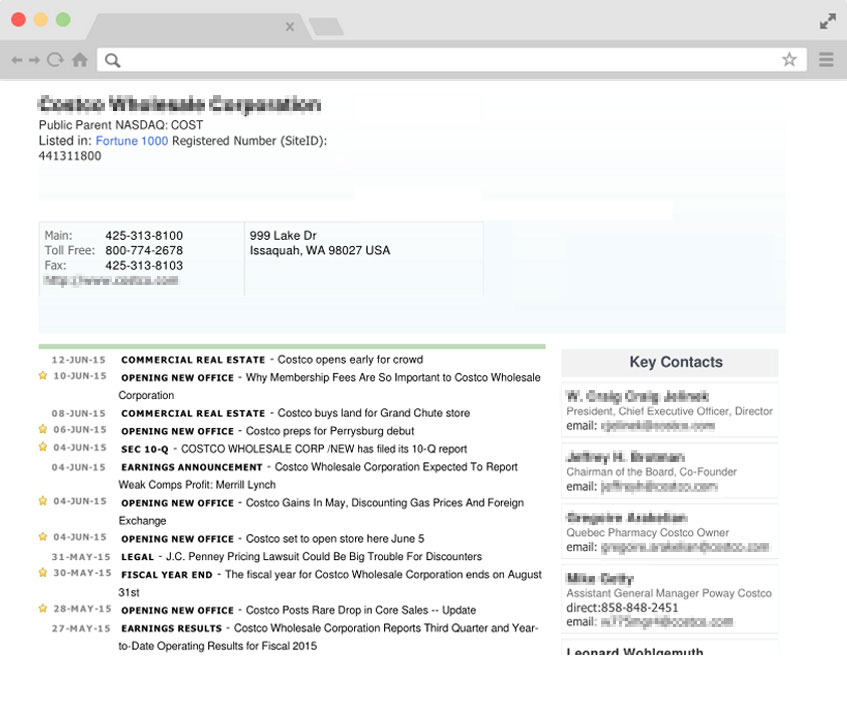Click the 'EARNINGS ANNOUNCEMENT' category label
Image resolution: width=847 pixels, height=704 pixels.
(x=192, y=467)
